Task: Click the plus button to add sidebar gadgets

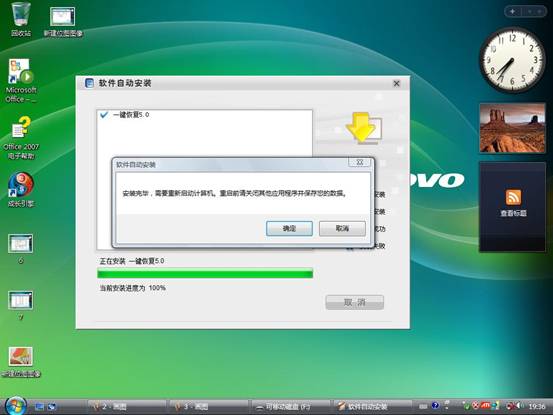Action: (512, 12)
